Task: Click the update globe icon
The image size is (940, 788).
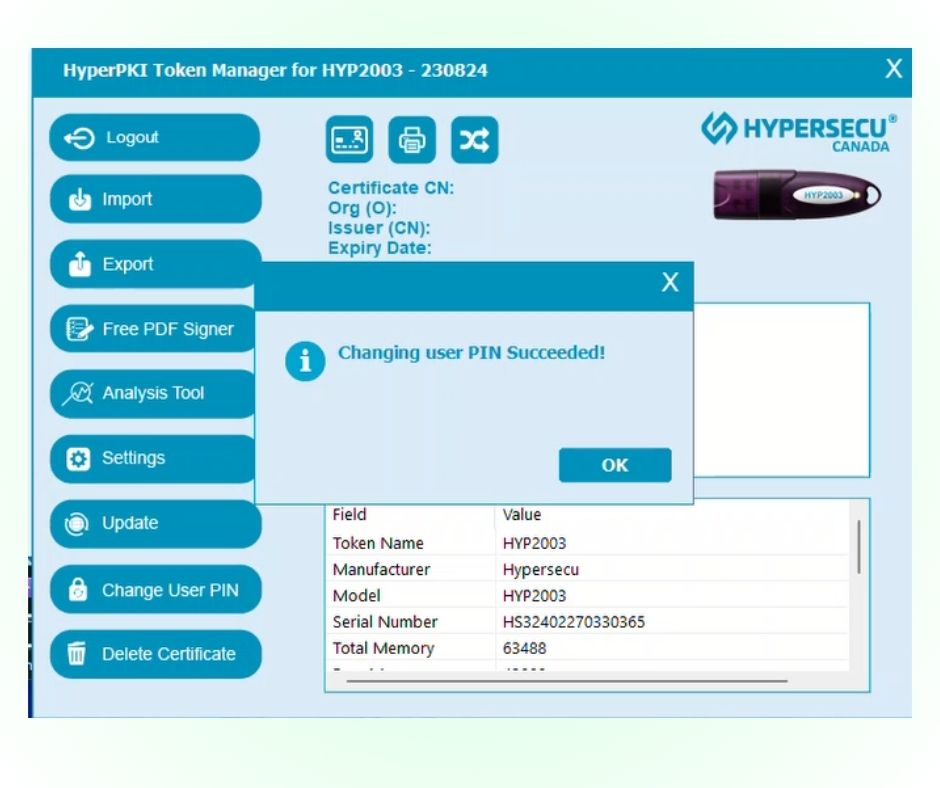Action: click(x=77, y=524)
